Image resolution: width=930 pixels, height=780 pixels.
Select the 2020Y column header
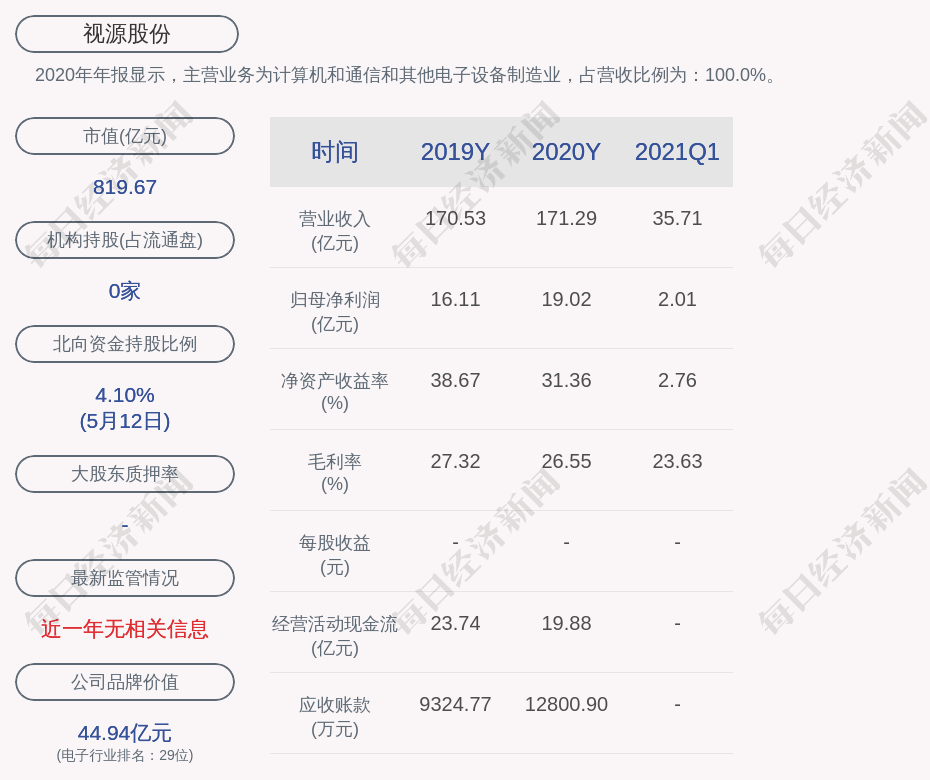[566, 152]
